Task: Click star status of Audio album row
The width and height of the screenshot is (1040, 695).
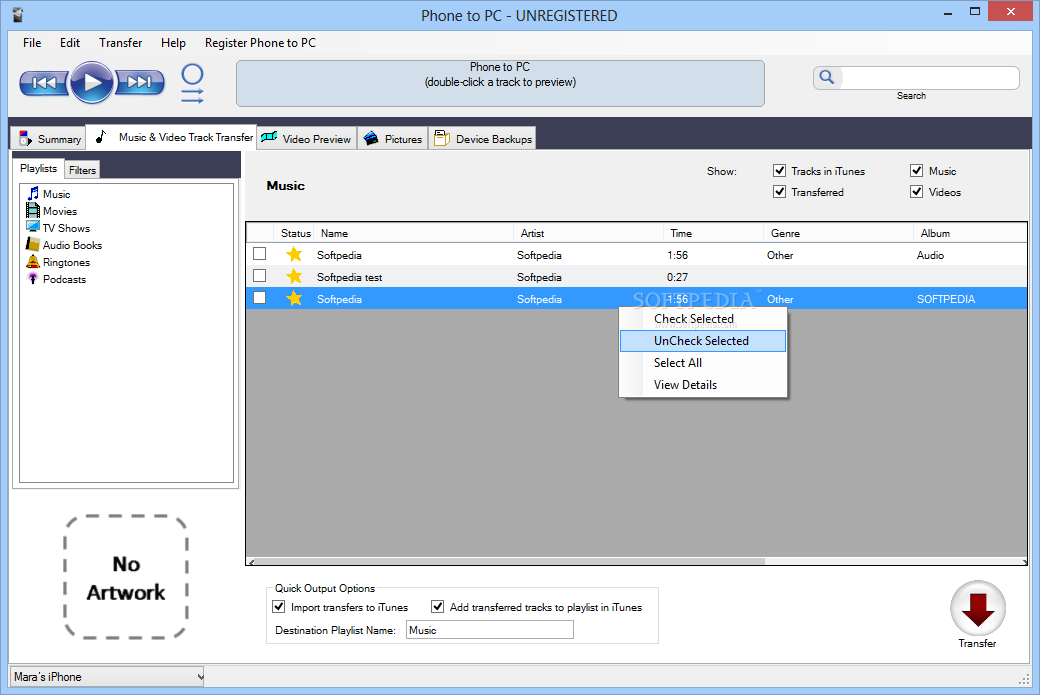Action: tap(294, 255)
